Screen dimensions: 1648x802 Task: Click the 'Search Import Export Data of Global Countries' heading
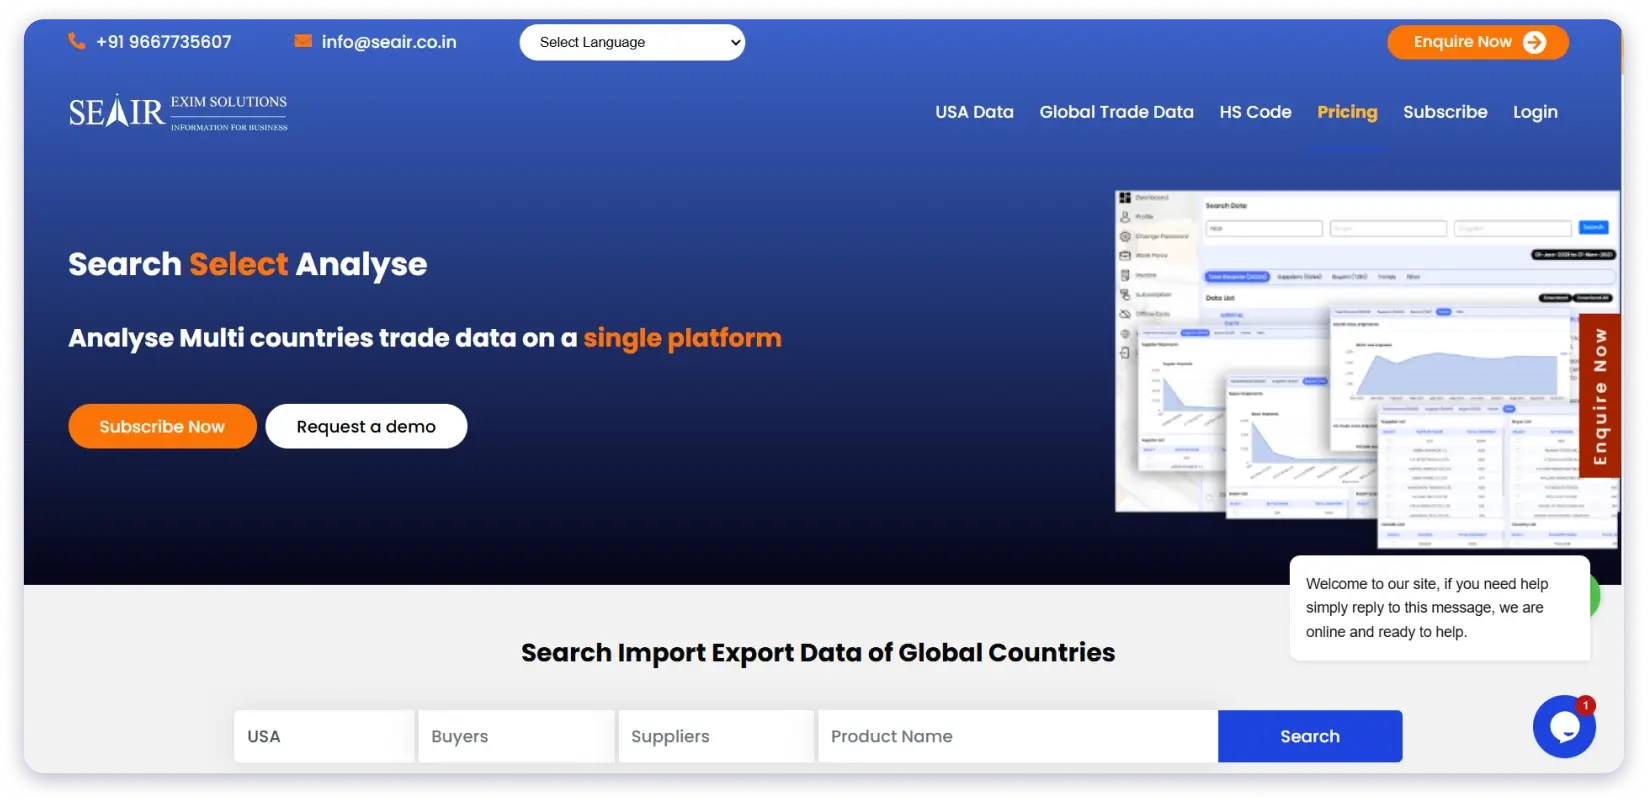[818, 652]
